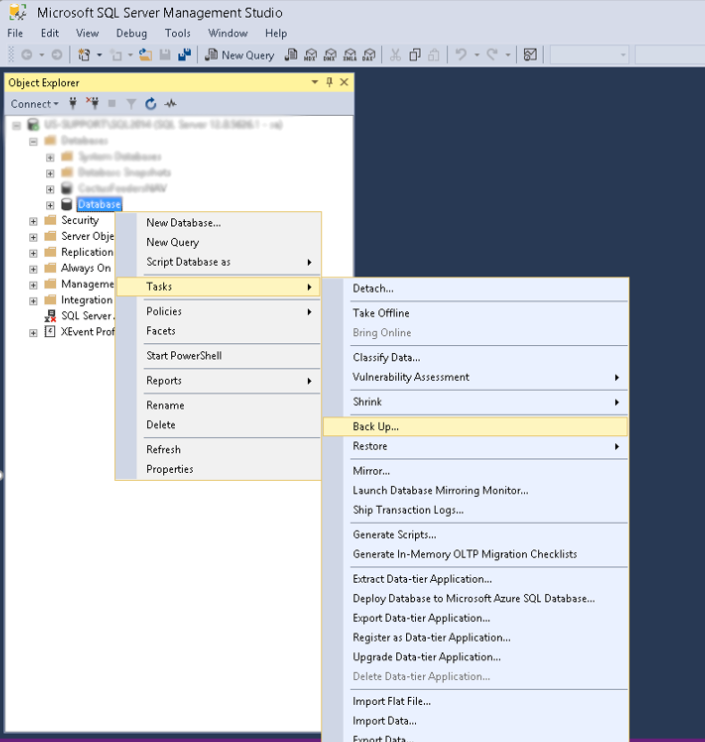The height and width of the screenshot is (742, 705).
Task: Choose Import Flat File... option
Action: (476, 701)
